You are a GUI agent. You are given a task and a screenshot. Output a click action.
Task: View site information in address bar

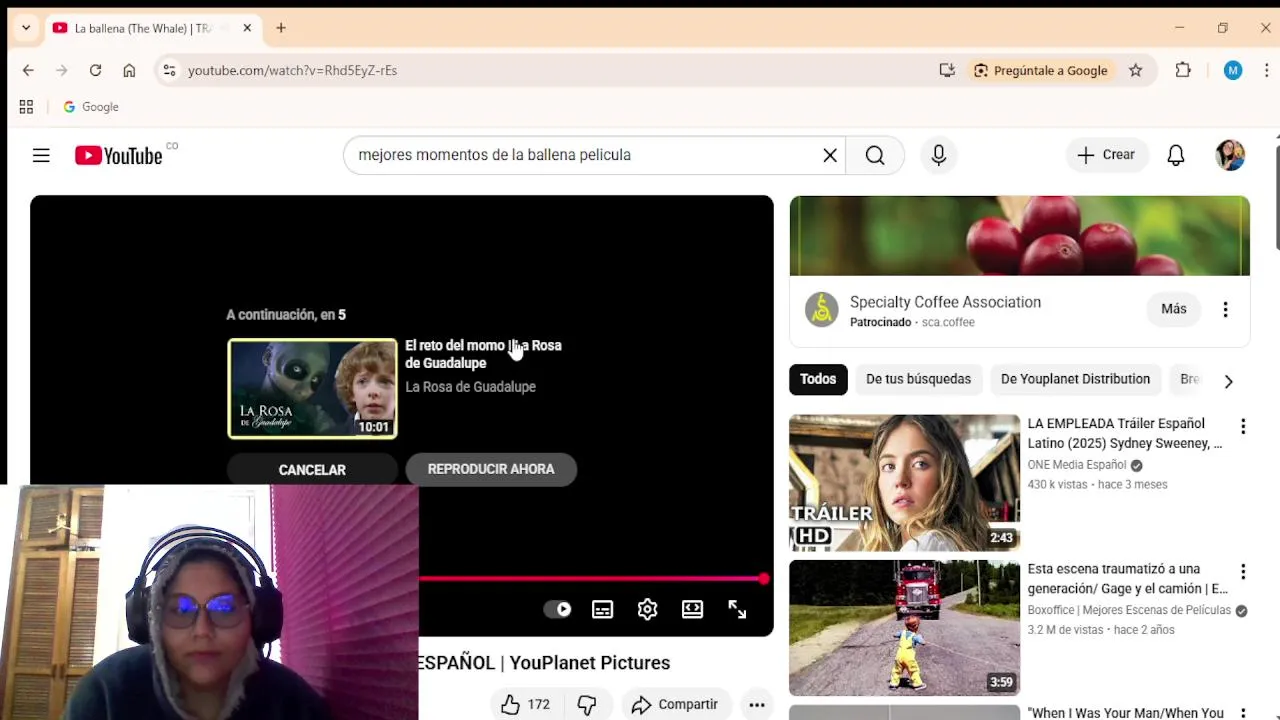[x=169, y=70]
